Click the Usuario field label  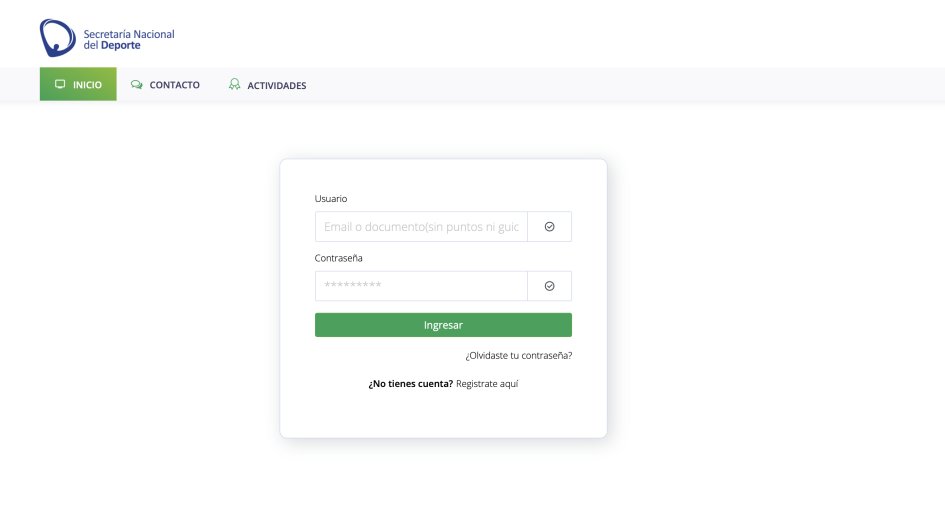[x=331, y=199]
